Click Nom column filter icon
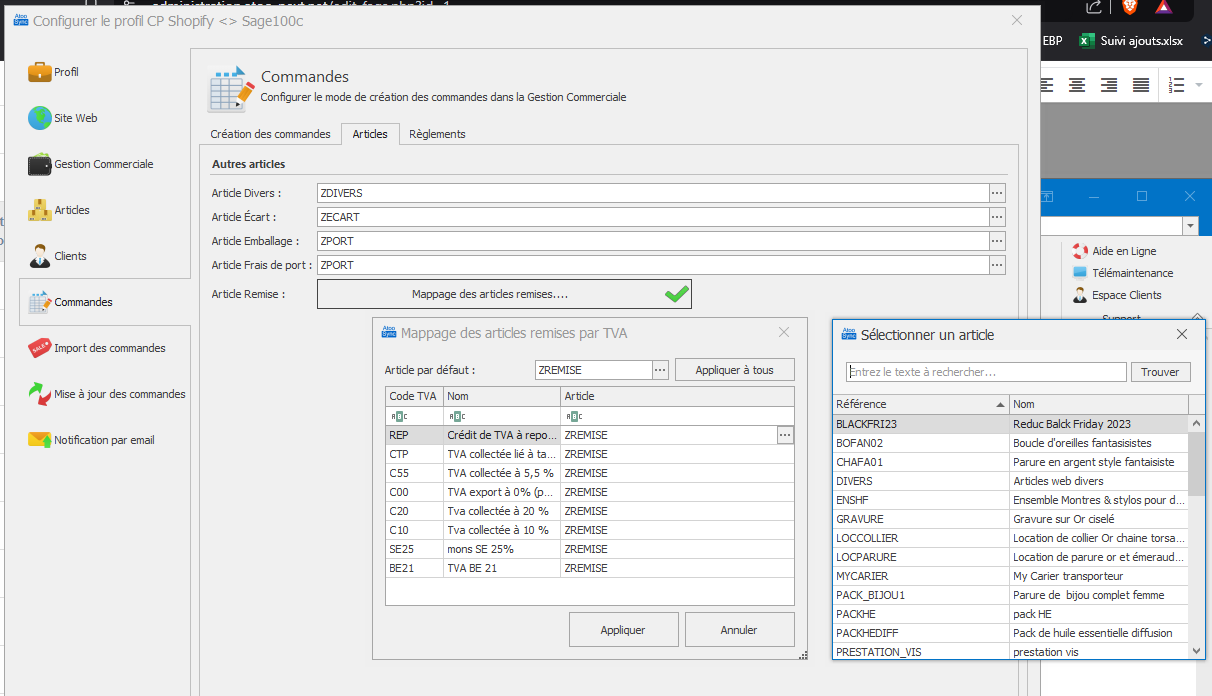1212x696 pixels. 457,416
